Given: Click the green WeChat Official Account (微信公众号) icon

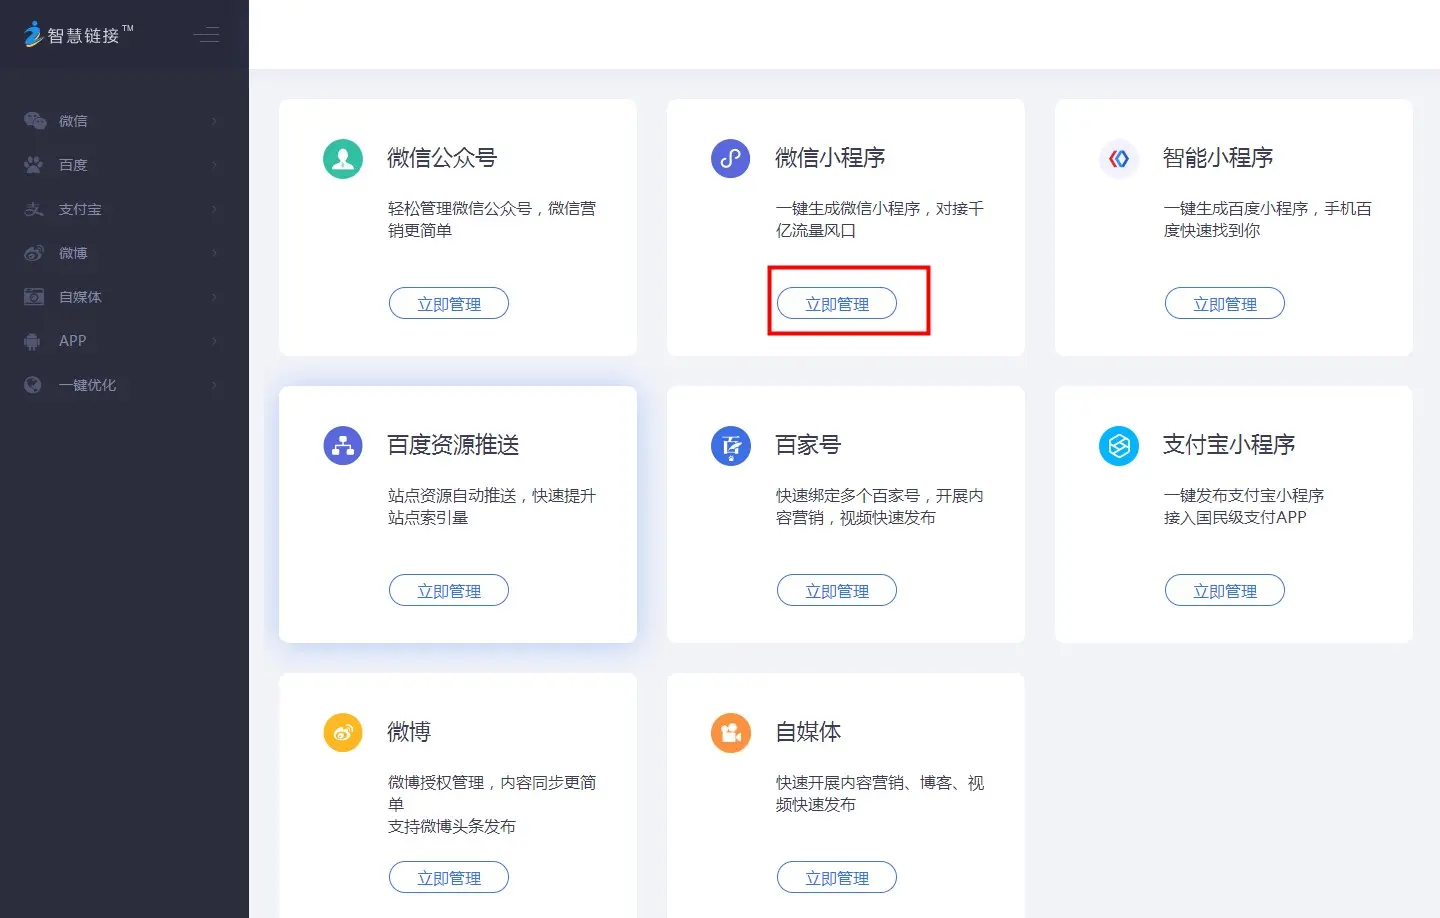Looking at the screenshot, I should (x=343, y=159).
